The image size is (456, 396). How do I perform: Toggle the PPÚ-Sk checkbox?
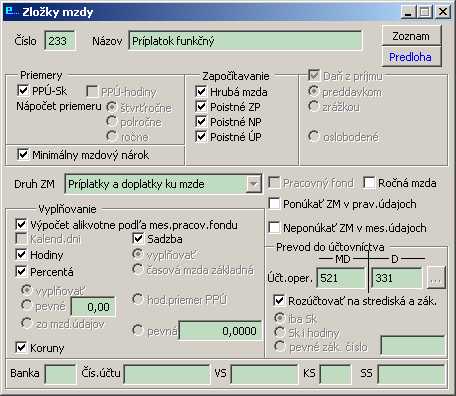click(22, 90)
